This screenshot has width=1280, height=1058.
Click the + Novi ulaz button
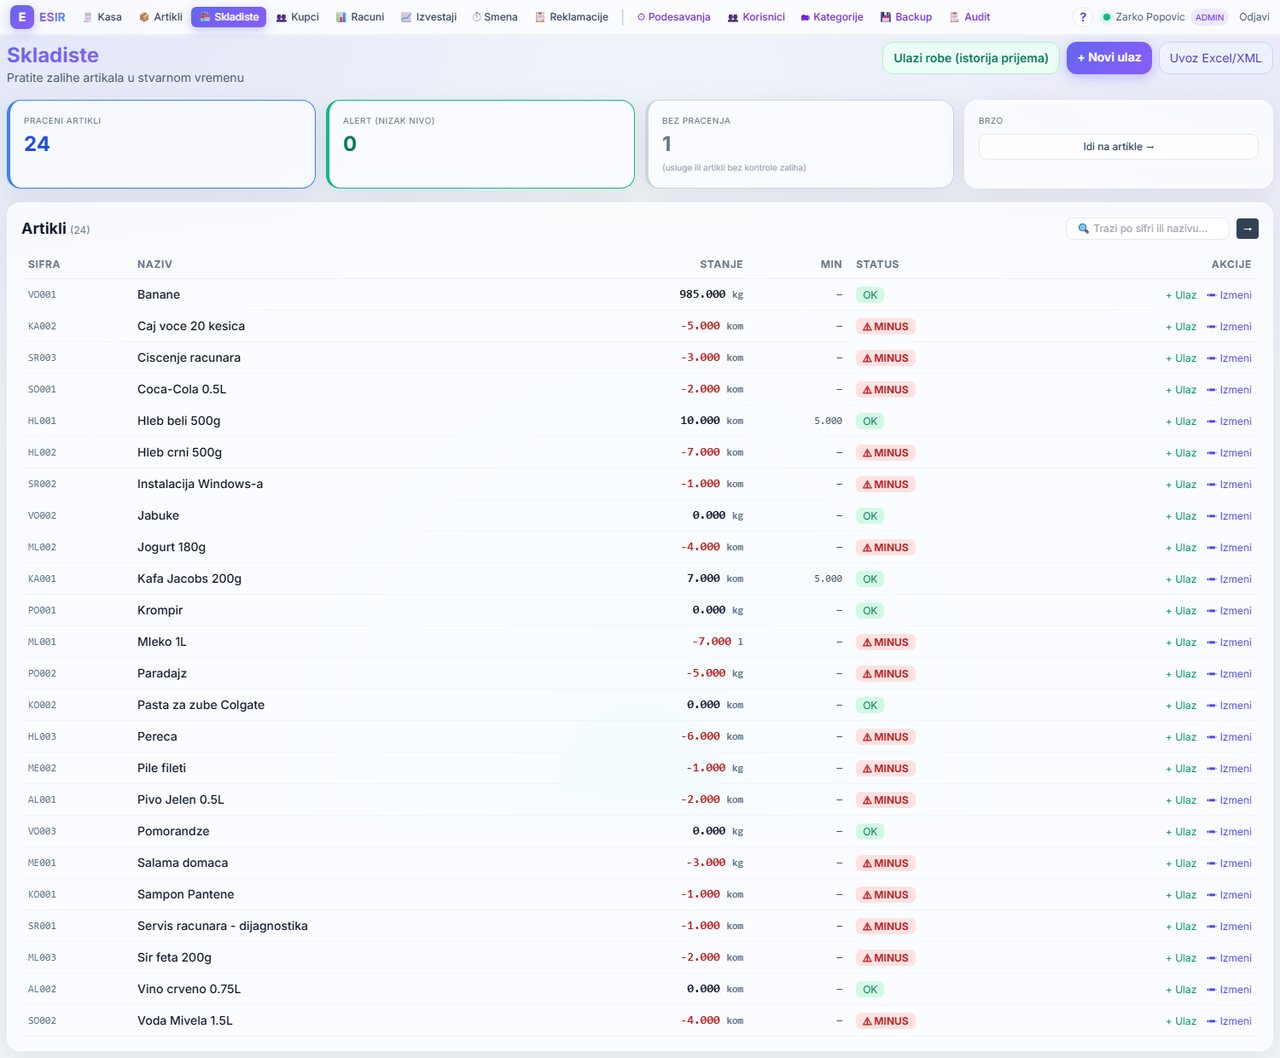pyautogui.click(x=1109, y=58)
